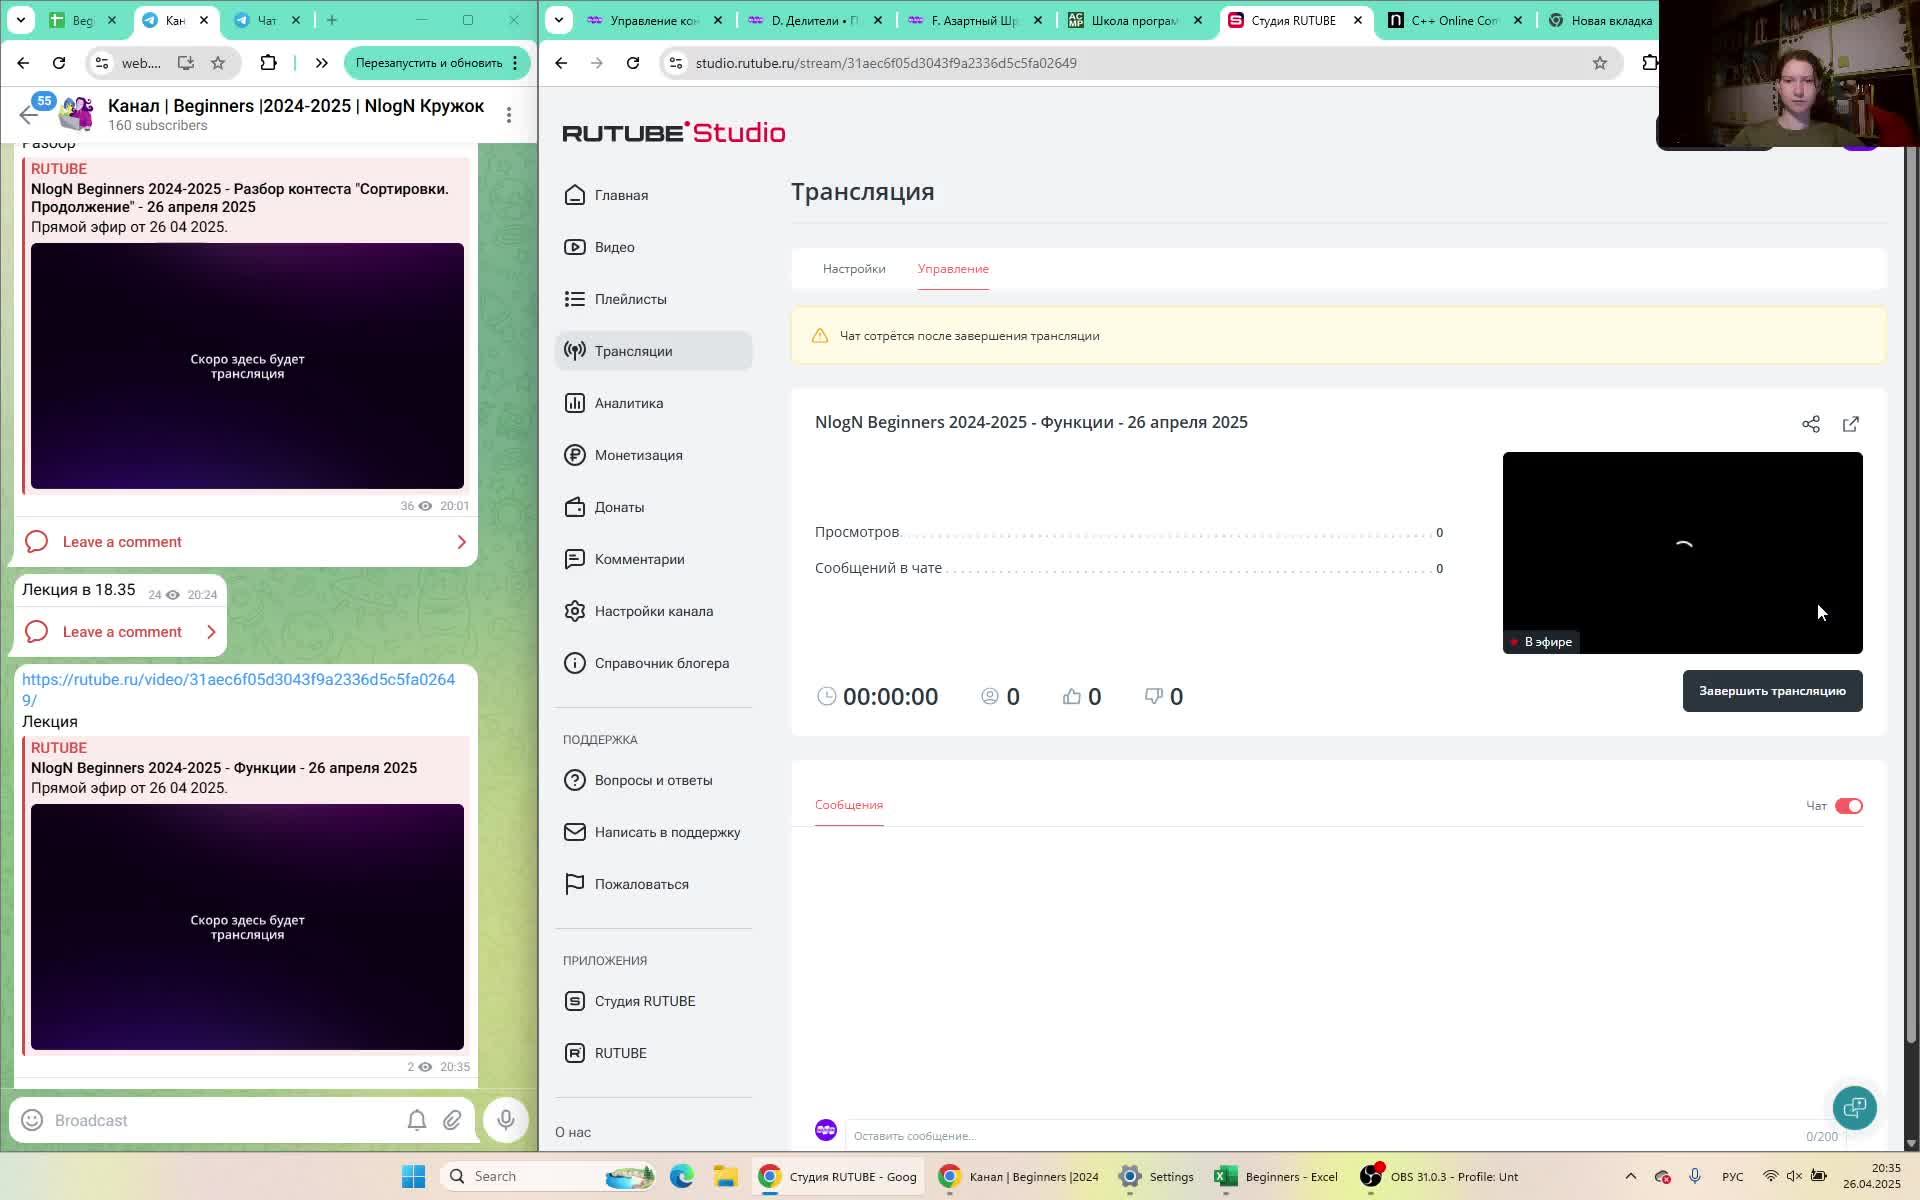This screenshot has height=1200, width=1920.
Task: Open the Монетизация section
Action: [x=638, y=455]
